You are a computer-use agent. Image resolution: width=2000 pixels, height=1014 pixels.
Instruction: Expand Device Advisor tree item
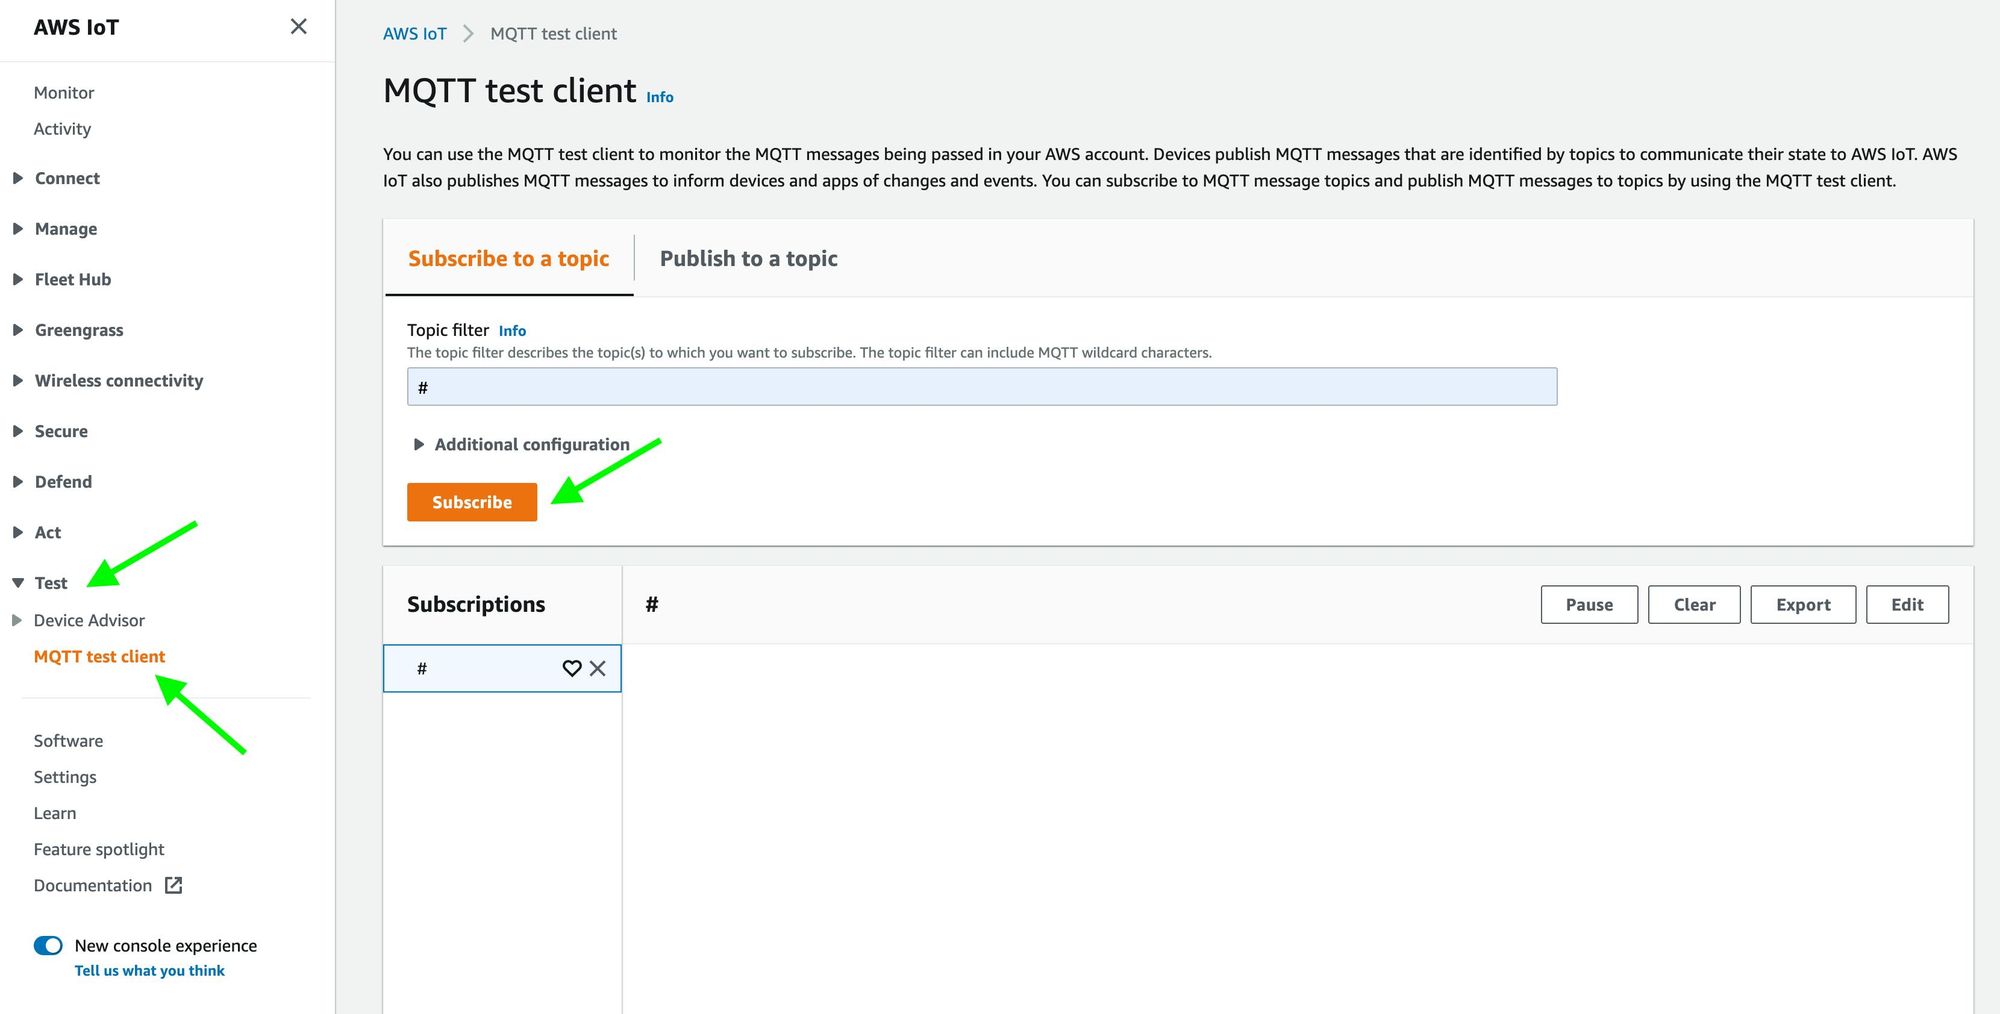pos(17,620)
